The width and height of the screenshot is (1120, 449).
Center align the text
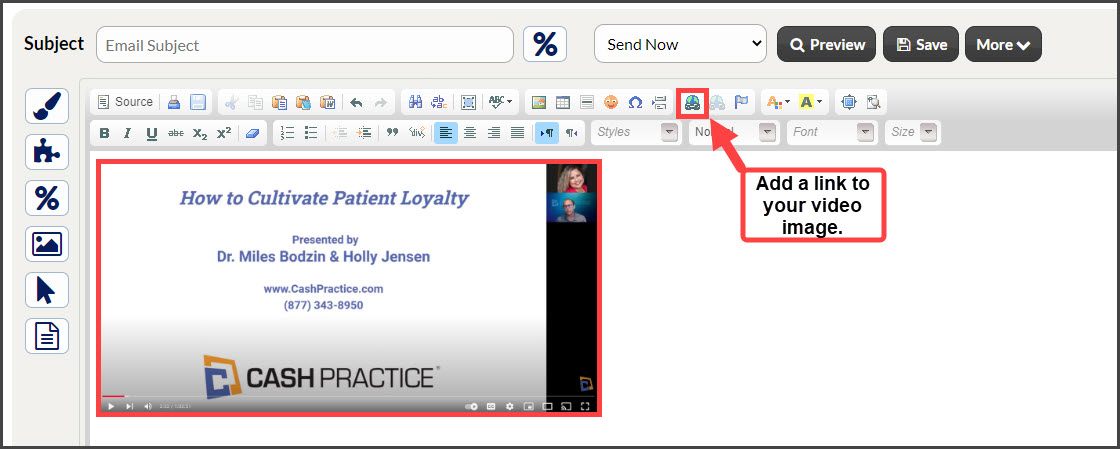pyautogui.click(x=470, y=132)
